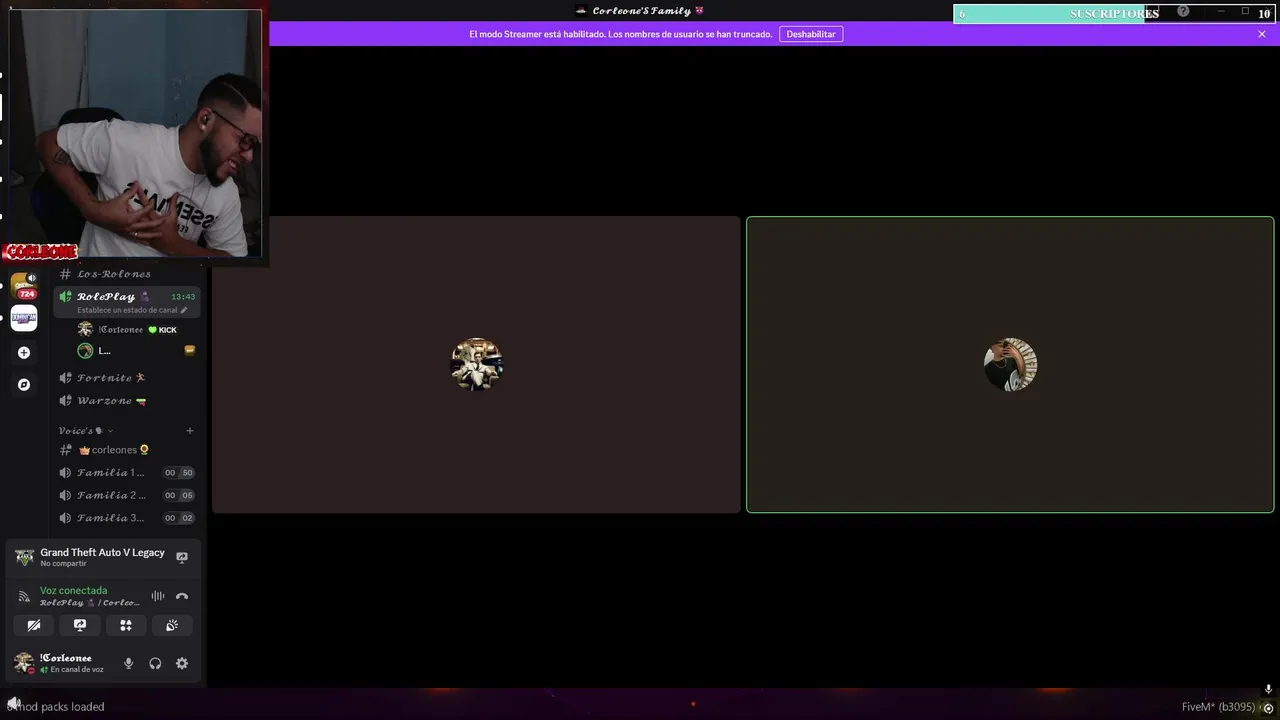Image resolution: width=1280 pixels, height=720 pixels.
Task: Edit channel status pencil under RolePlay
Action: point(184,310)
